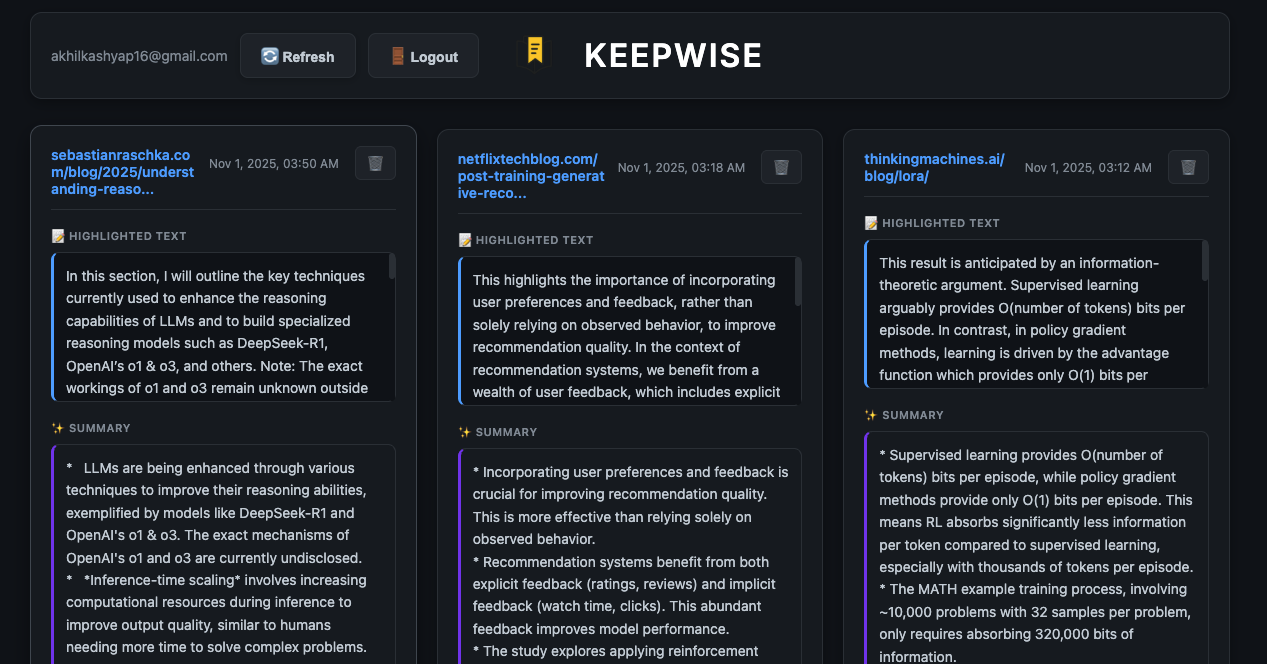
Task: Click the akhilkashyap16@gmail.com account email
Action: pyautogui.click(x=139, y=56)
